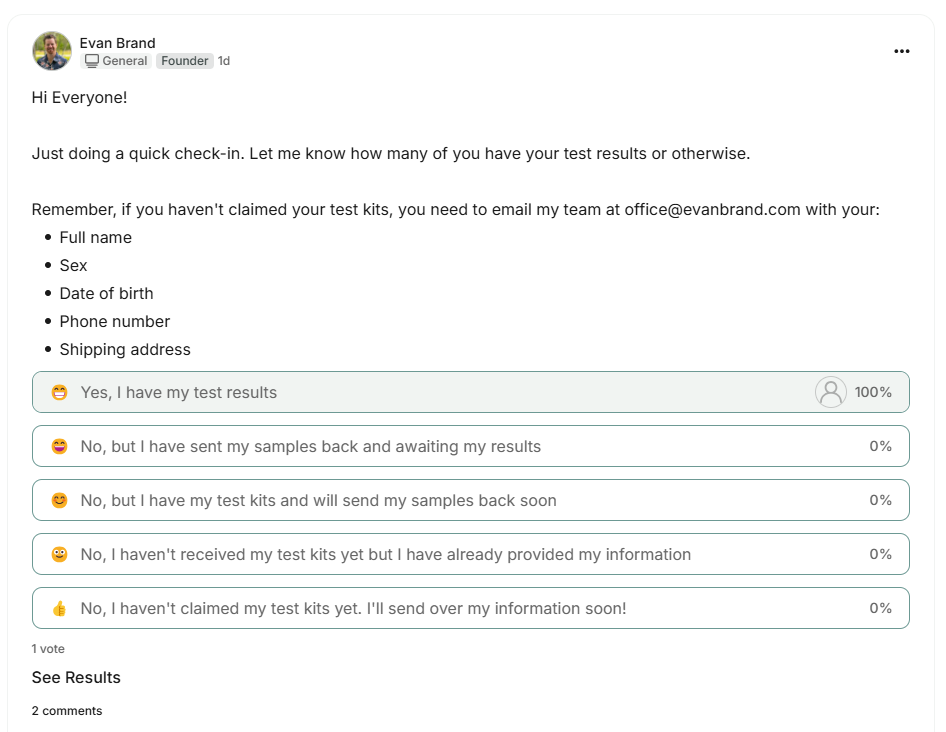
Task: Click '1 vote' to view voters
Action: [x=49, y=648]
